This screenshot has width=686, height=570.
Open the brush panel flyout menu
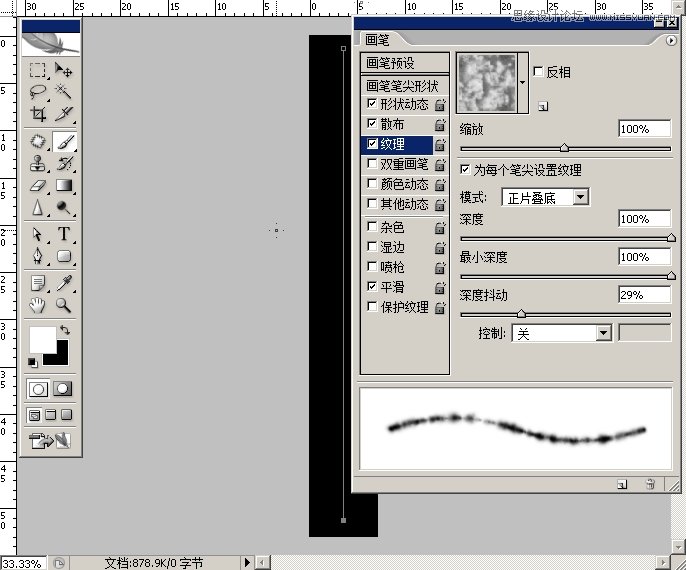(x=670, y=40)
